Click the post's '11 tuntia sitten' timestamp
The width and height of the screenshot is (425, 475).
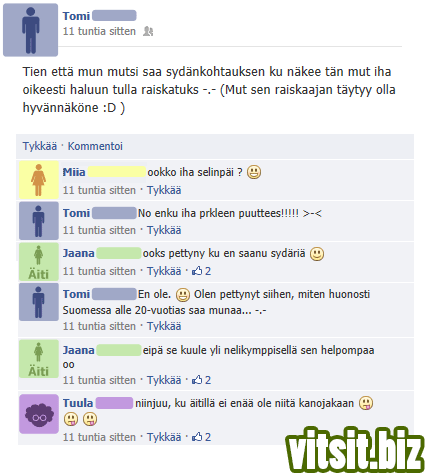[x=99, y=31]
